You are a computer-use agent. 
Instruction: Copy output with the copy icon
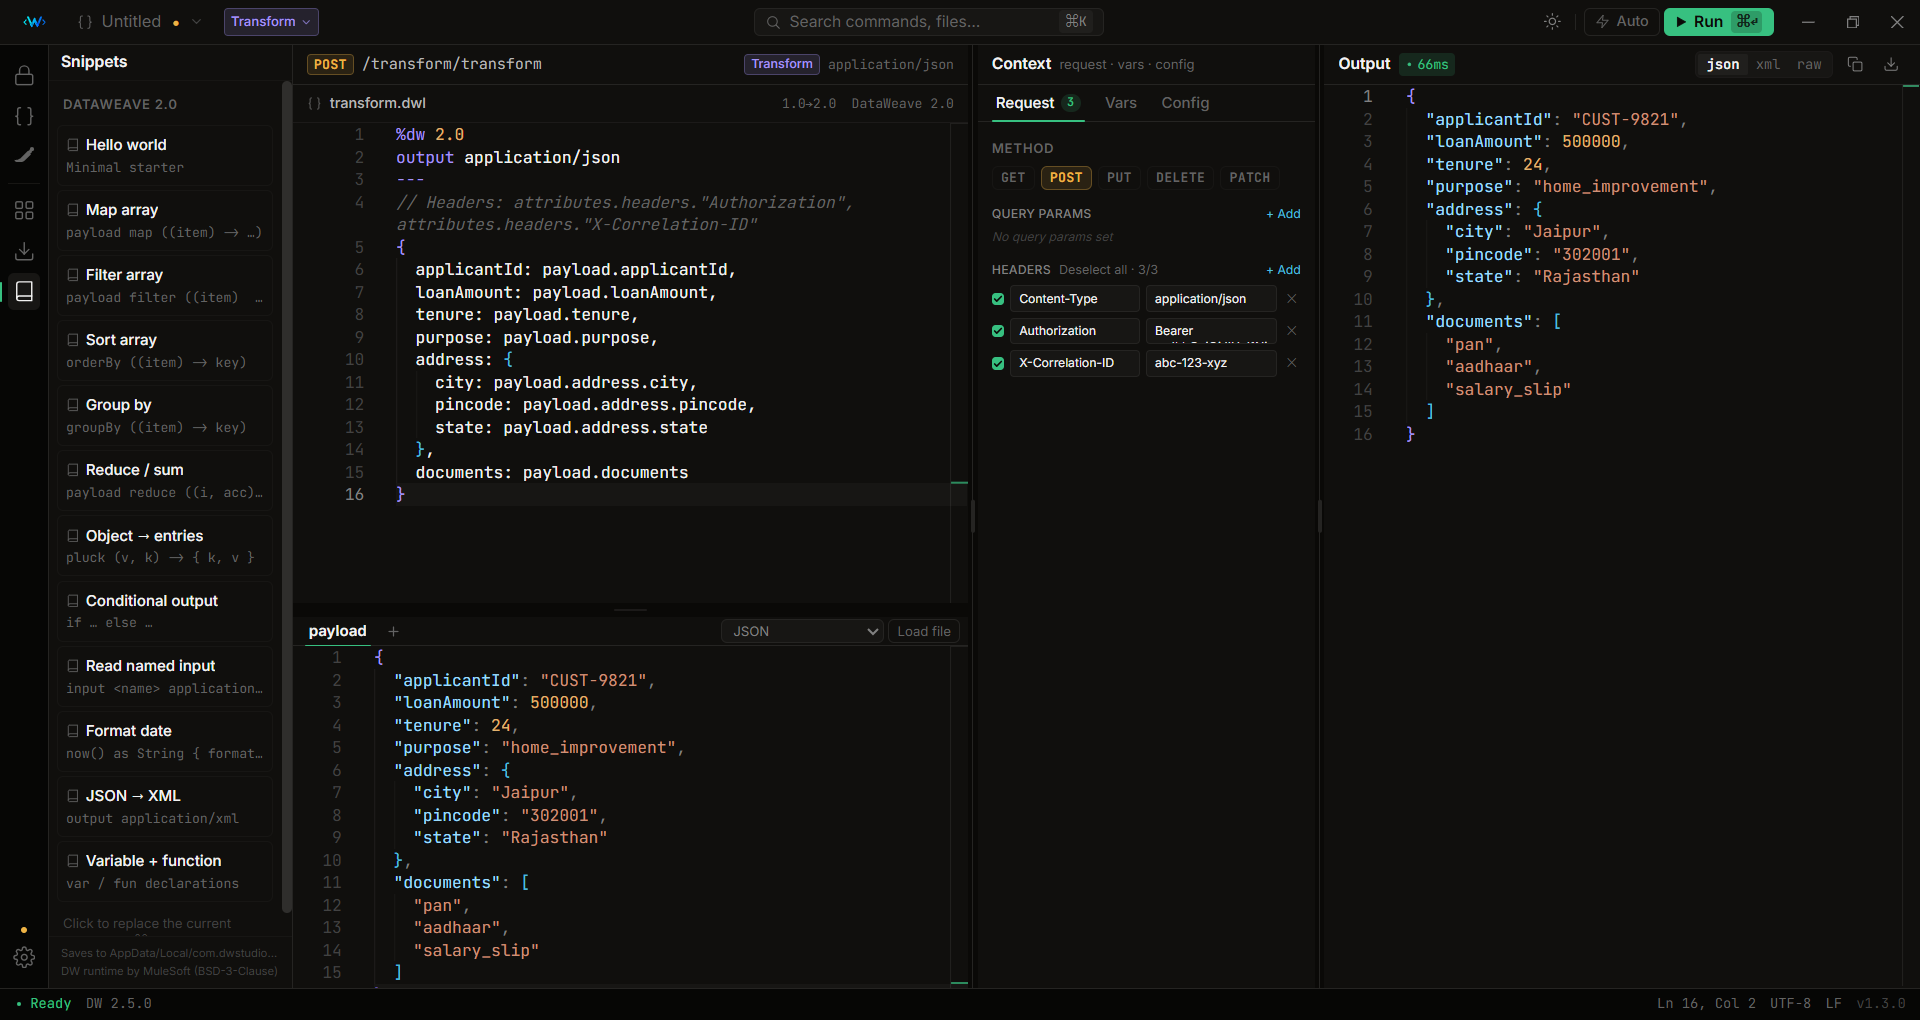pyautogui.click(x=1855, y=64)
